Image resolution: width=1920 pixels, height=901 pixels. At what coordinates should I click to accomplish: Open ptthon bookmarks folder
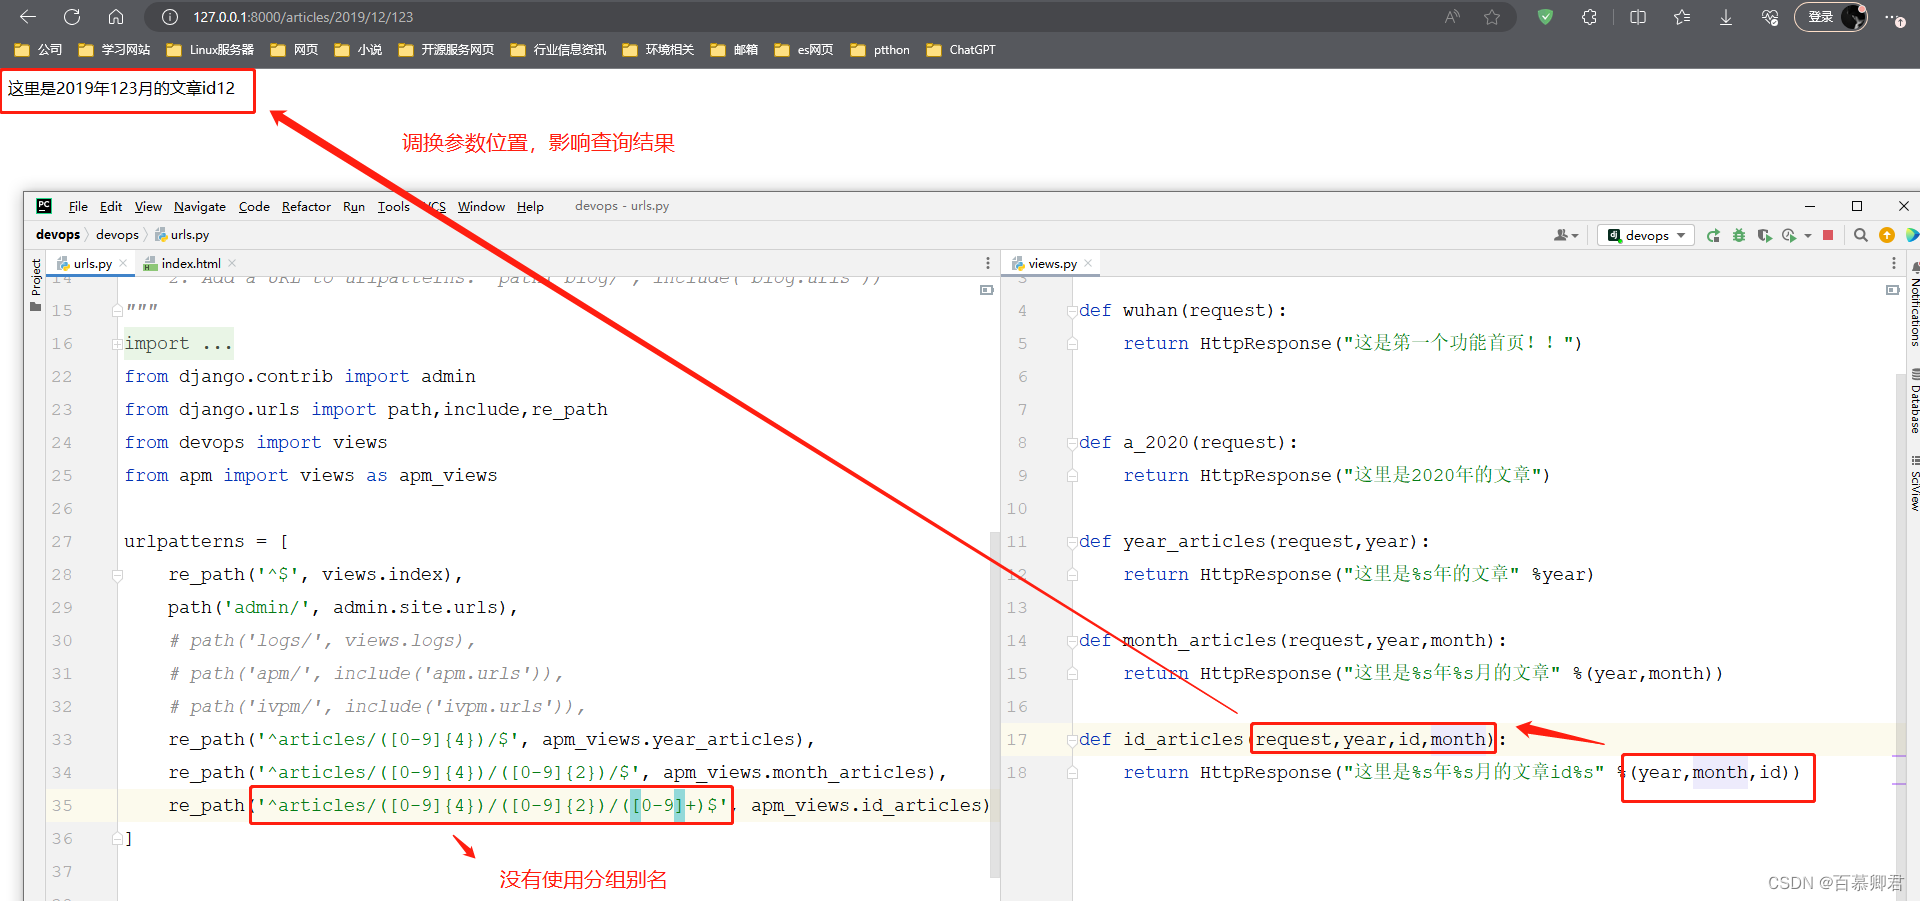[x=880, y=50]
